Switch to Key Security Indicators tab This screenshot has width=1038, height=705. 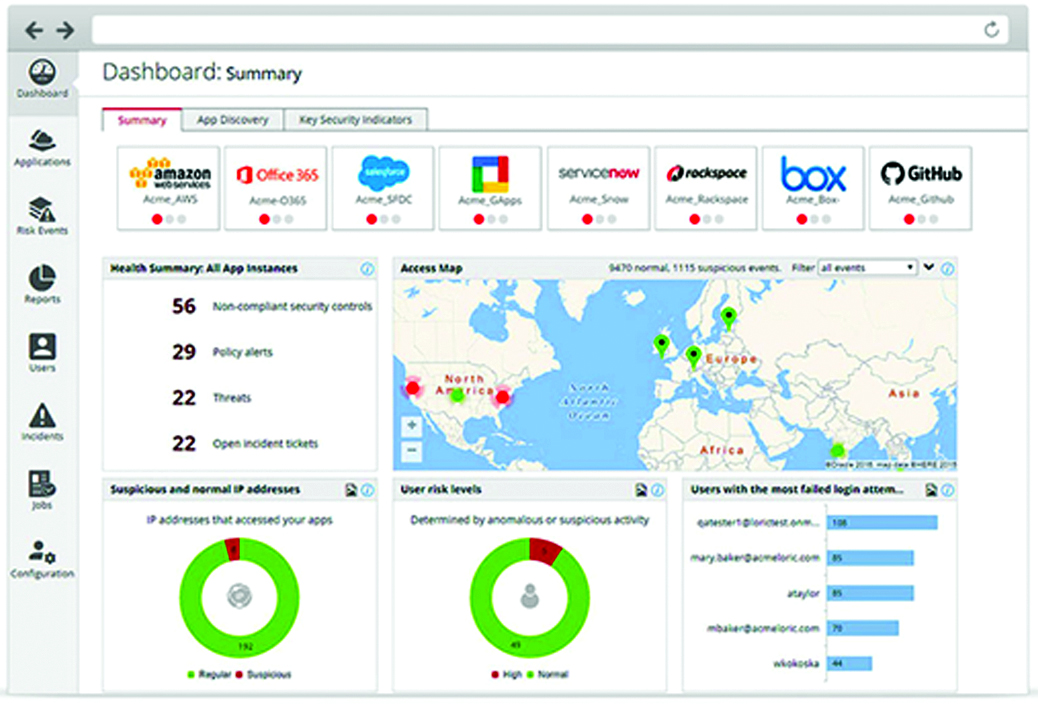point(355,120)
